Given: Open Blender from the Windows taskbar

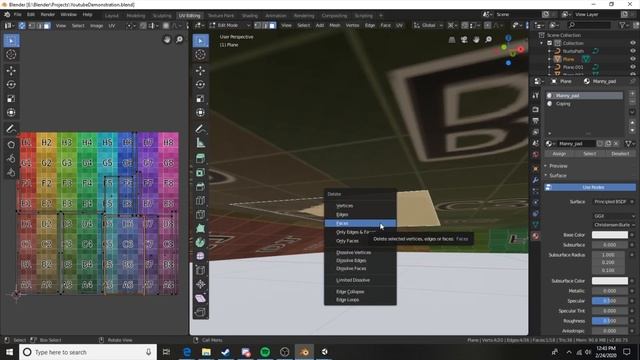Looking at the screenshot, I should pyautogui.click(x=304, y=352).
